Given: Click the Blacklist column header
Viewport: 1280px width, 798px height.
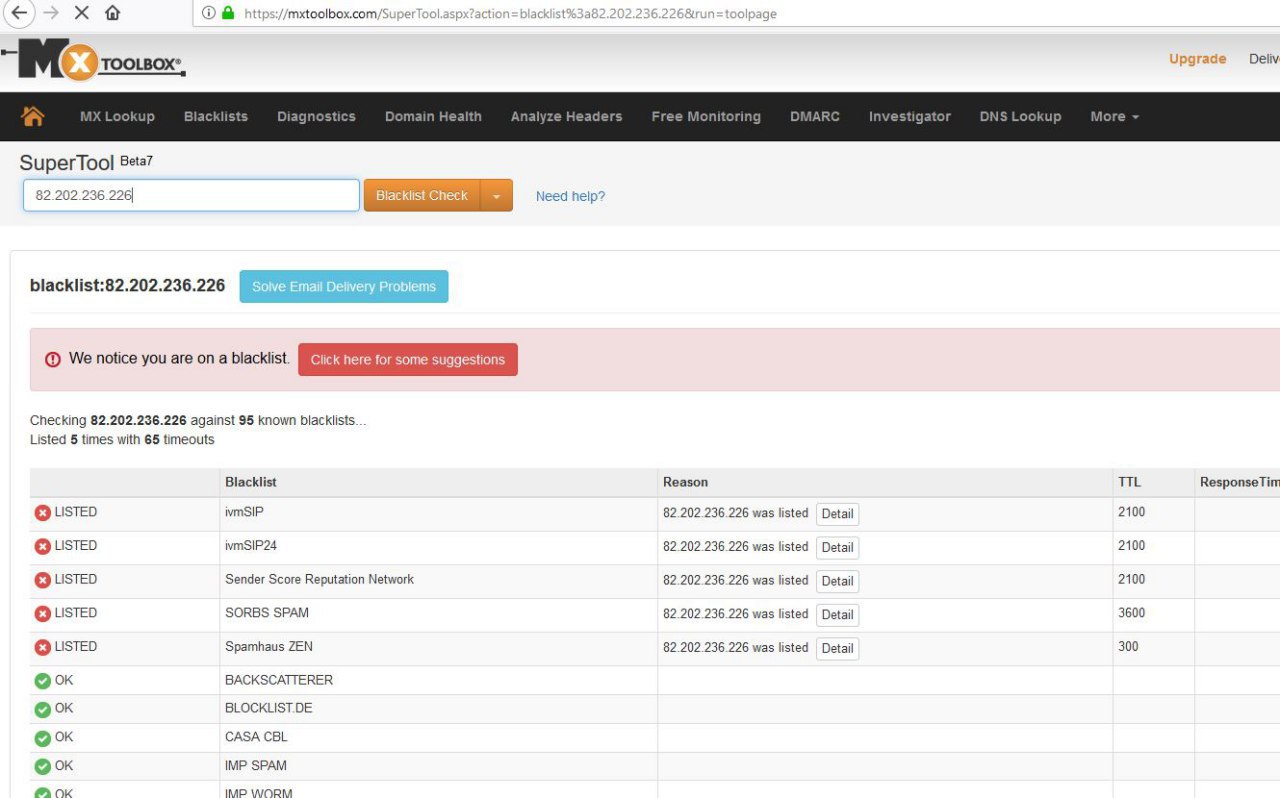Looking at the screenshot, I should coord(251,482).
